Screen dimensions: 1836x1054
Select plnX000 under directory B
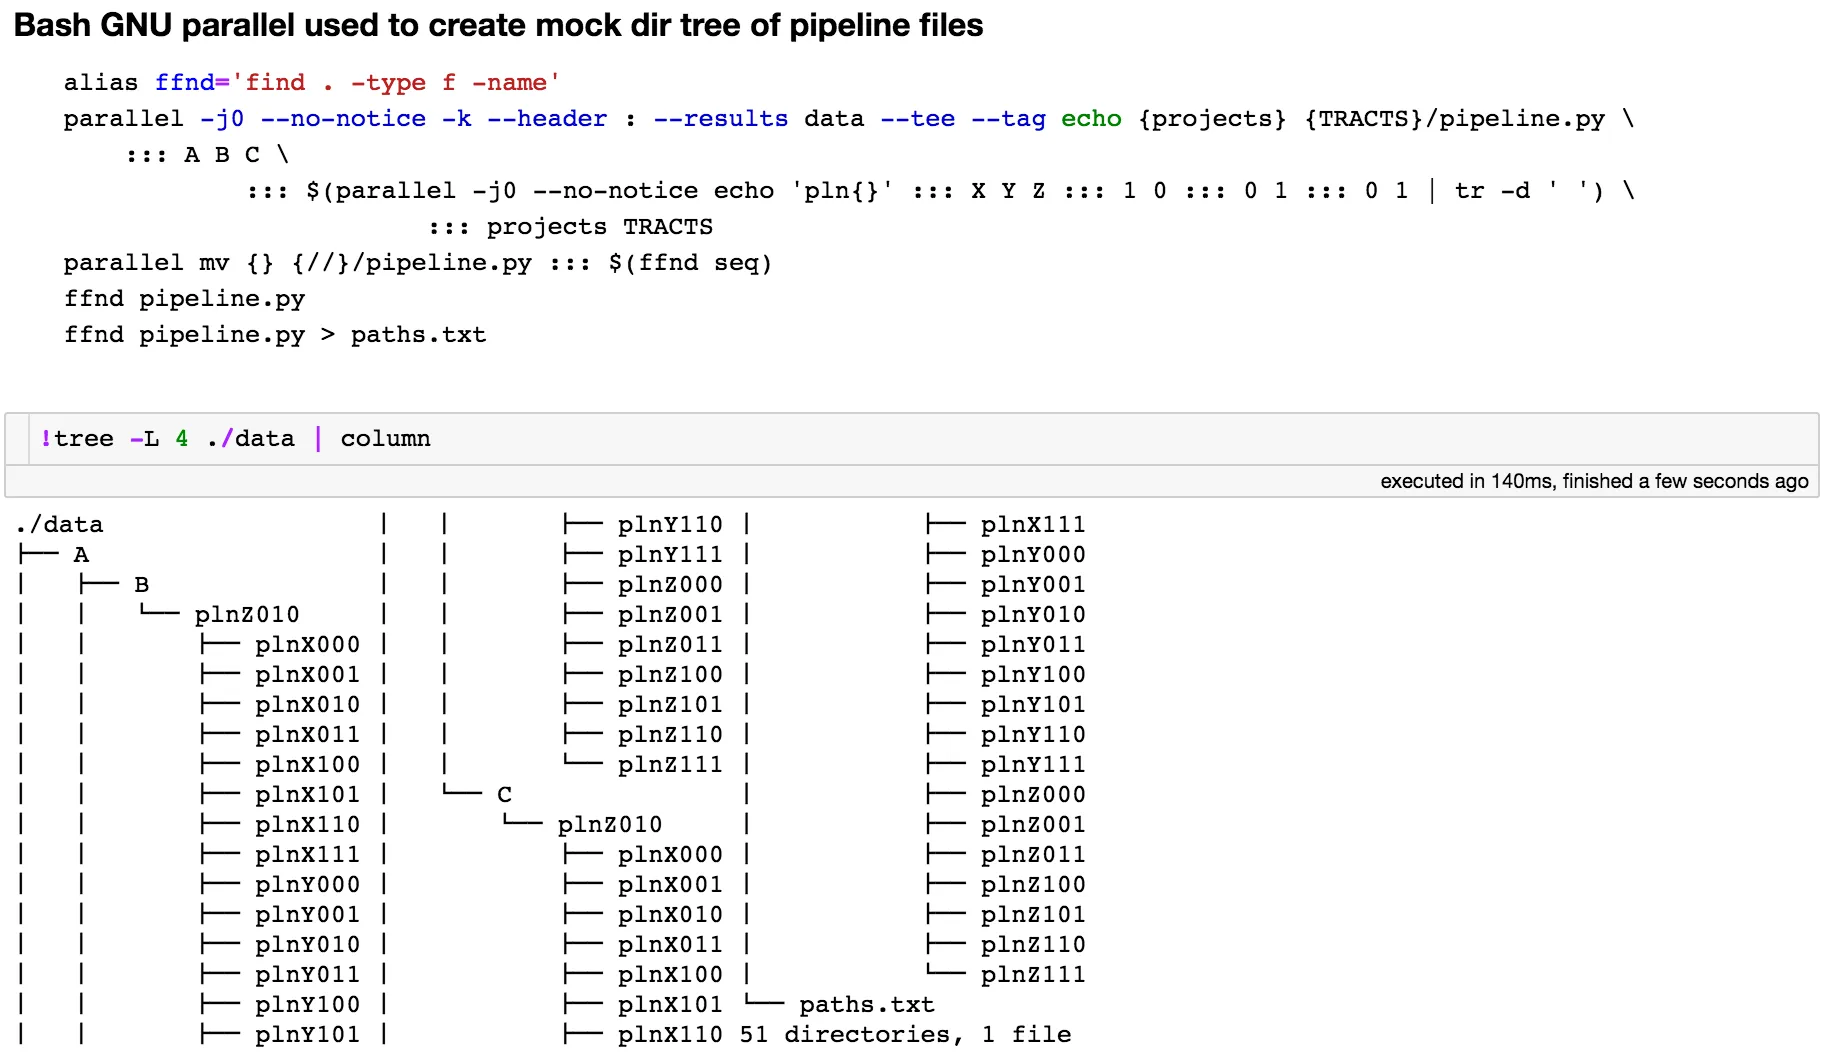click(x=307, y=645)
